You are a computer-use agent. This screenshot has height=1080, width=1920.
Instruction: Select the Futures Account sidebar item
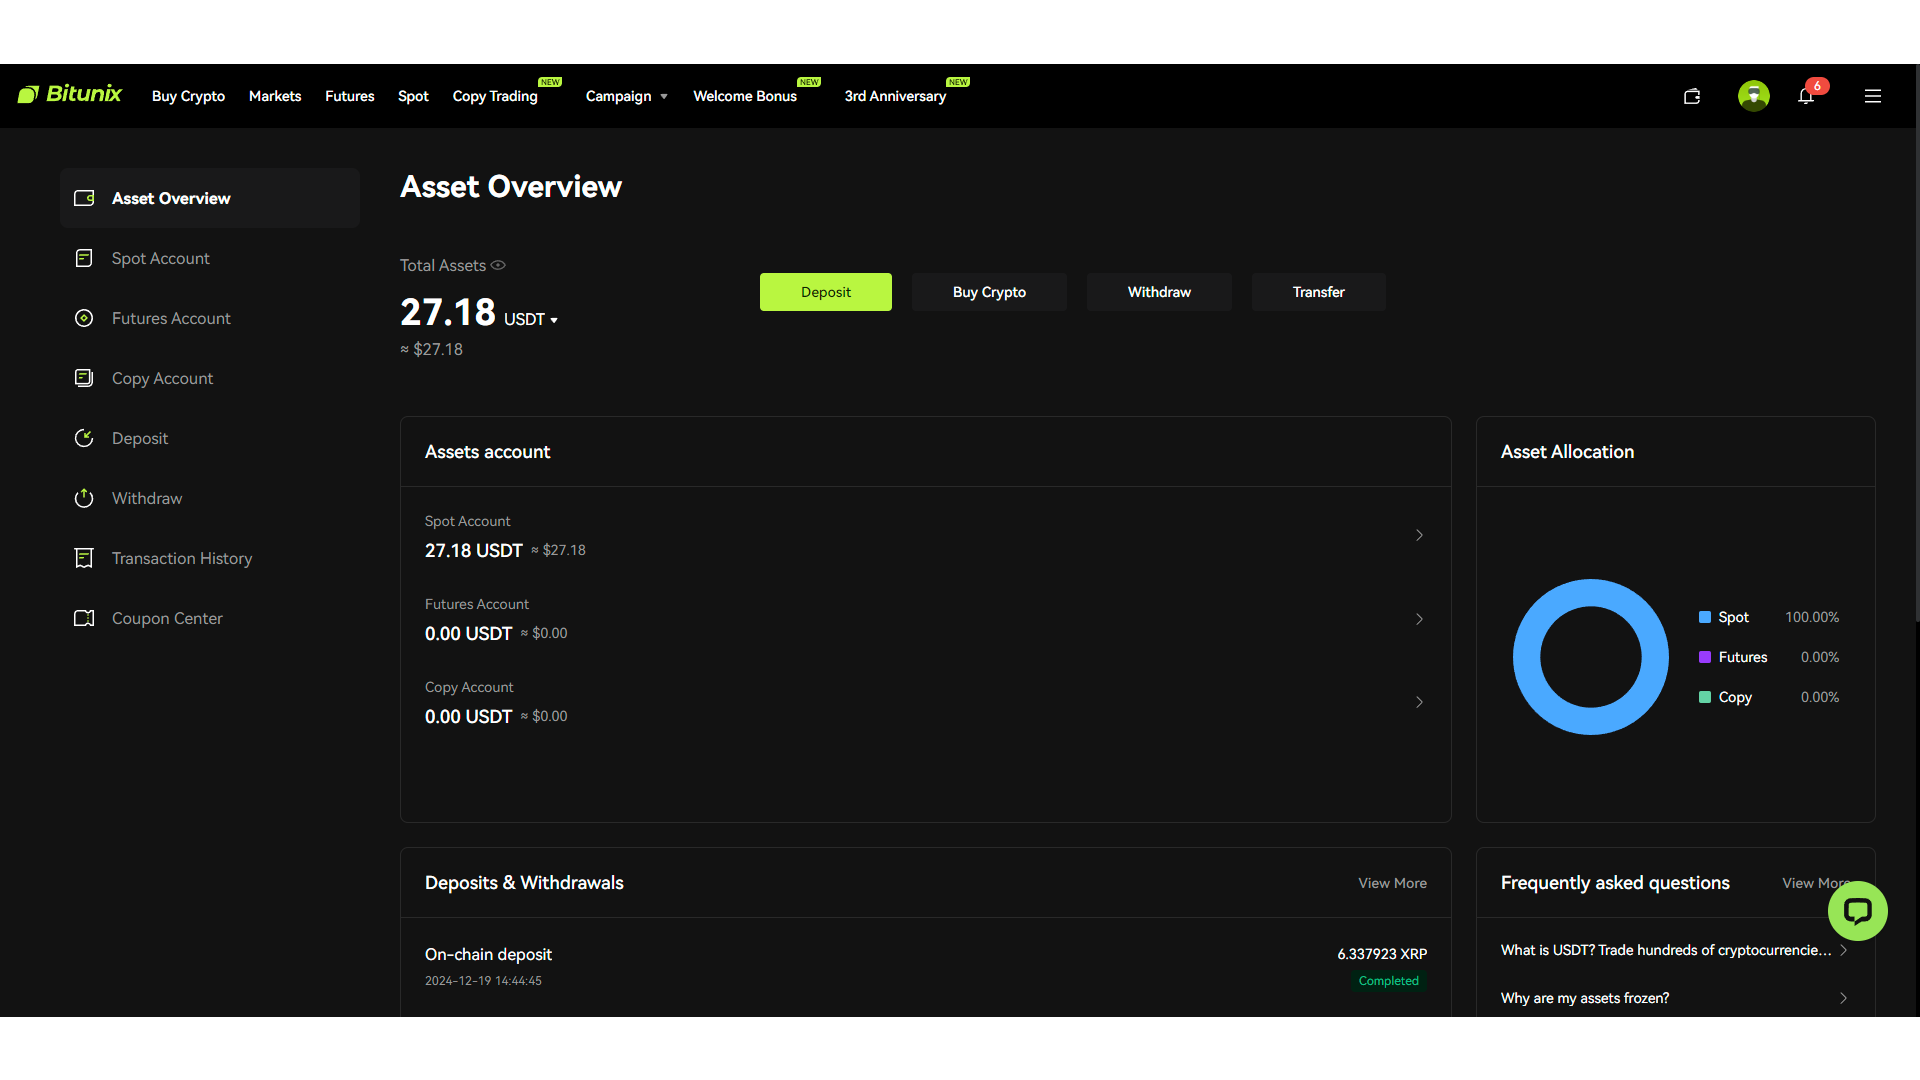click(x=170, y=318)
